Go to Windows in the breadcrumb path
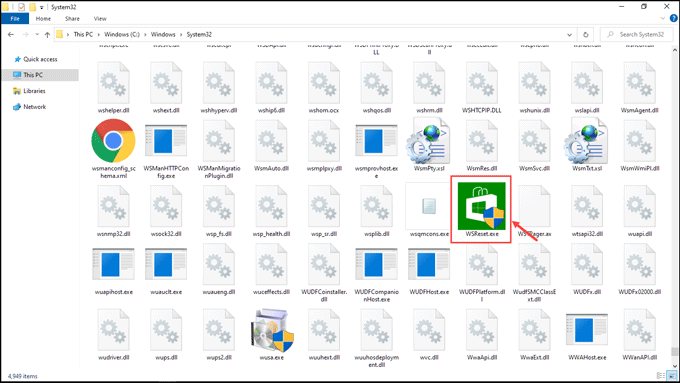680x383 pixels. point(163,34)
